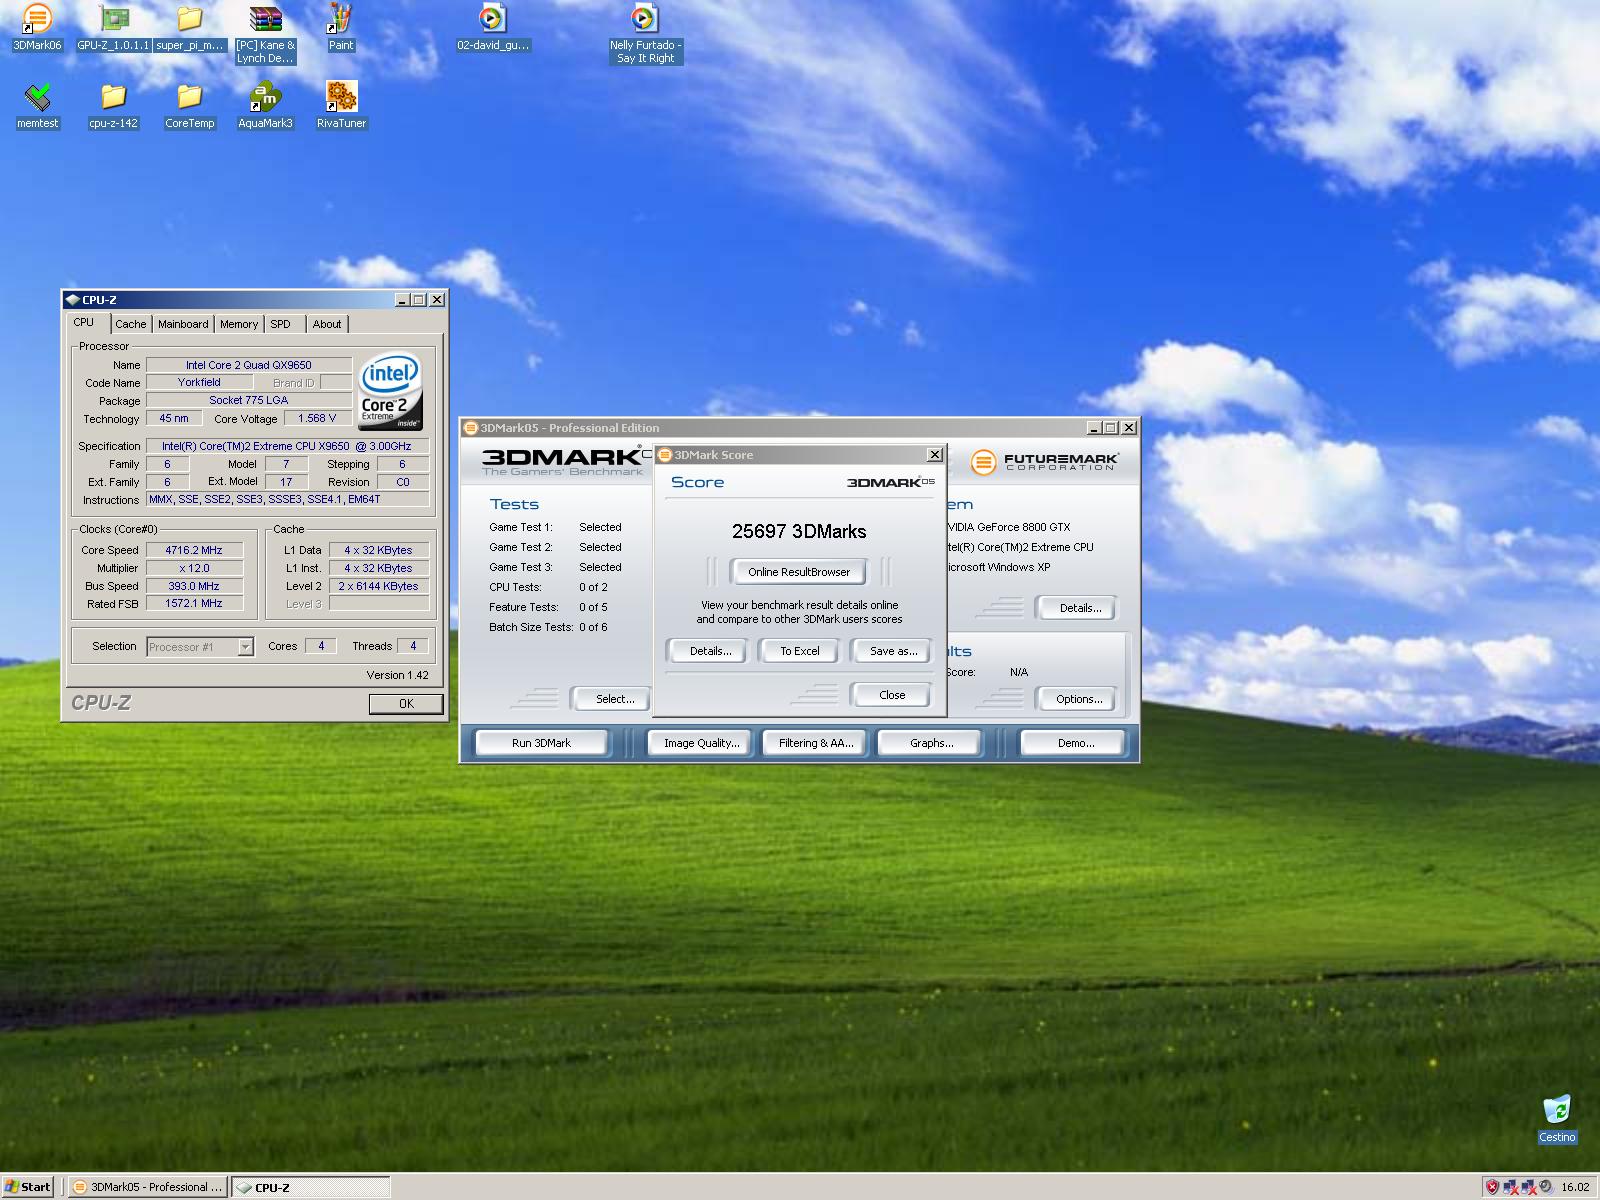Viewport: 1600px width, 1200px height.
Task: Click the Intel Core 2 Extreme logo
Action: (390, 391)
